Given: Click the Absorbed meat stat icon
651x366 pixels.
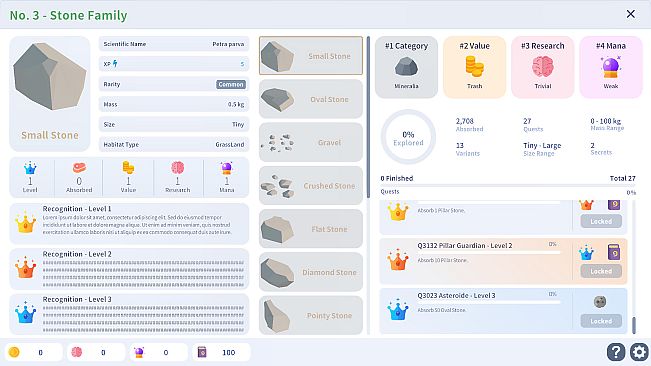Looking at the screenshot, I should click(x=79, y=168).
